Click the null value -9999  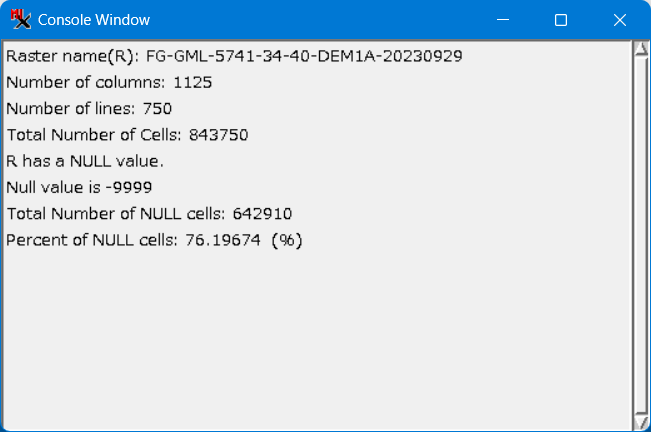click(x=132, y=187)
